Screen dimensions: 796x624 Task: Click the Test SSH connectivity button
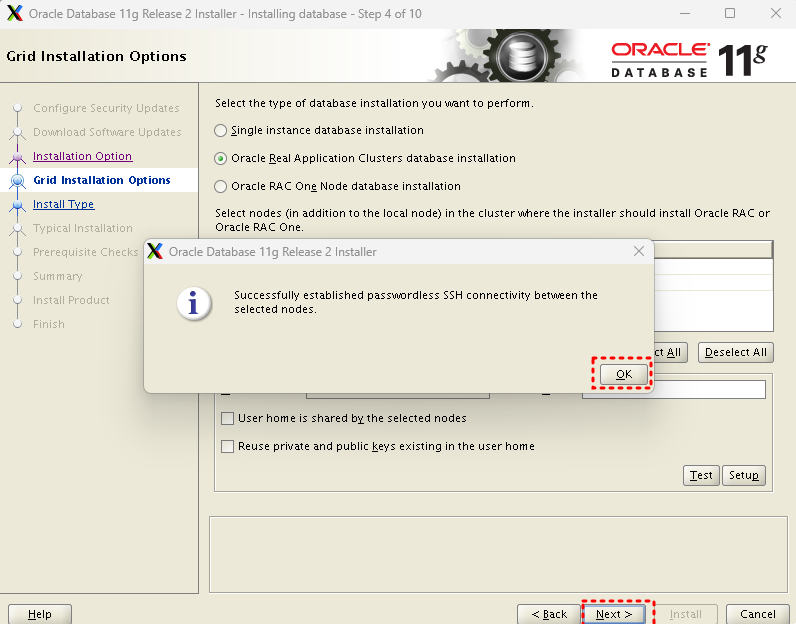[x=701, y=475]
